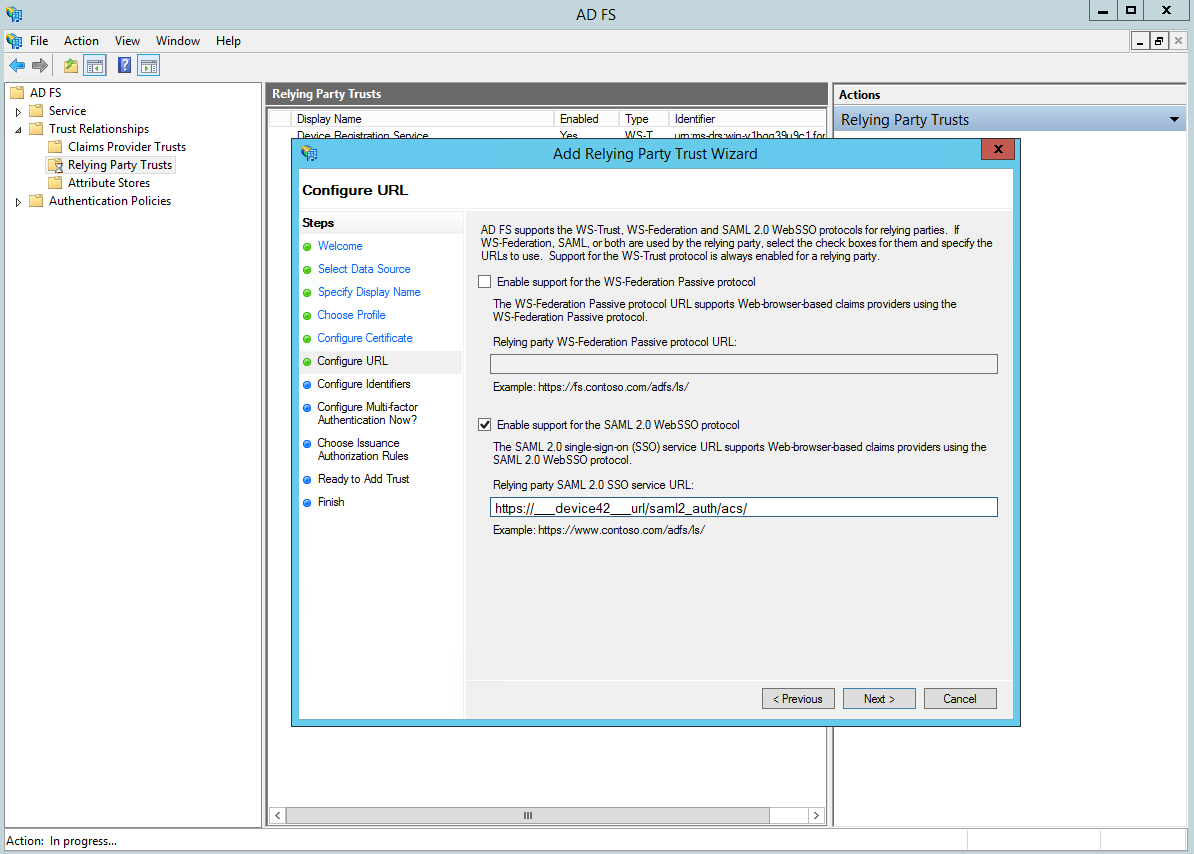Collapse the Relying Party Trusts actions section
Viewport: 1194px width, 854px height.
[x=1174, y=120]
